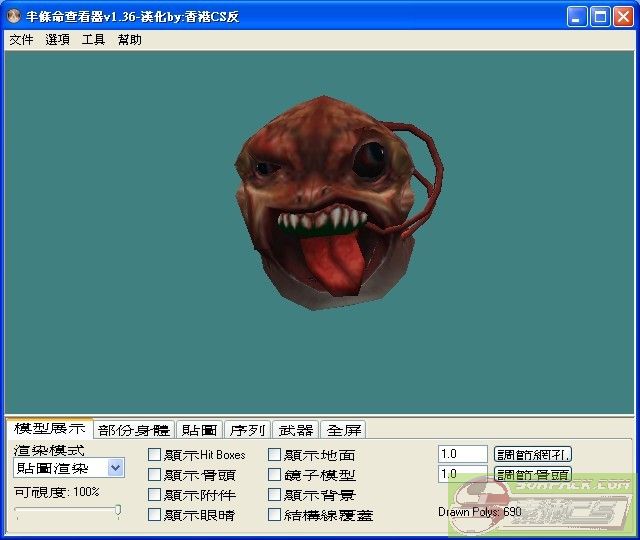640x540 pixels.
Task: Select the 全屏 tab
Action: [x=344, y=430]
